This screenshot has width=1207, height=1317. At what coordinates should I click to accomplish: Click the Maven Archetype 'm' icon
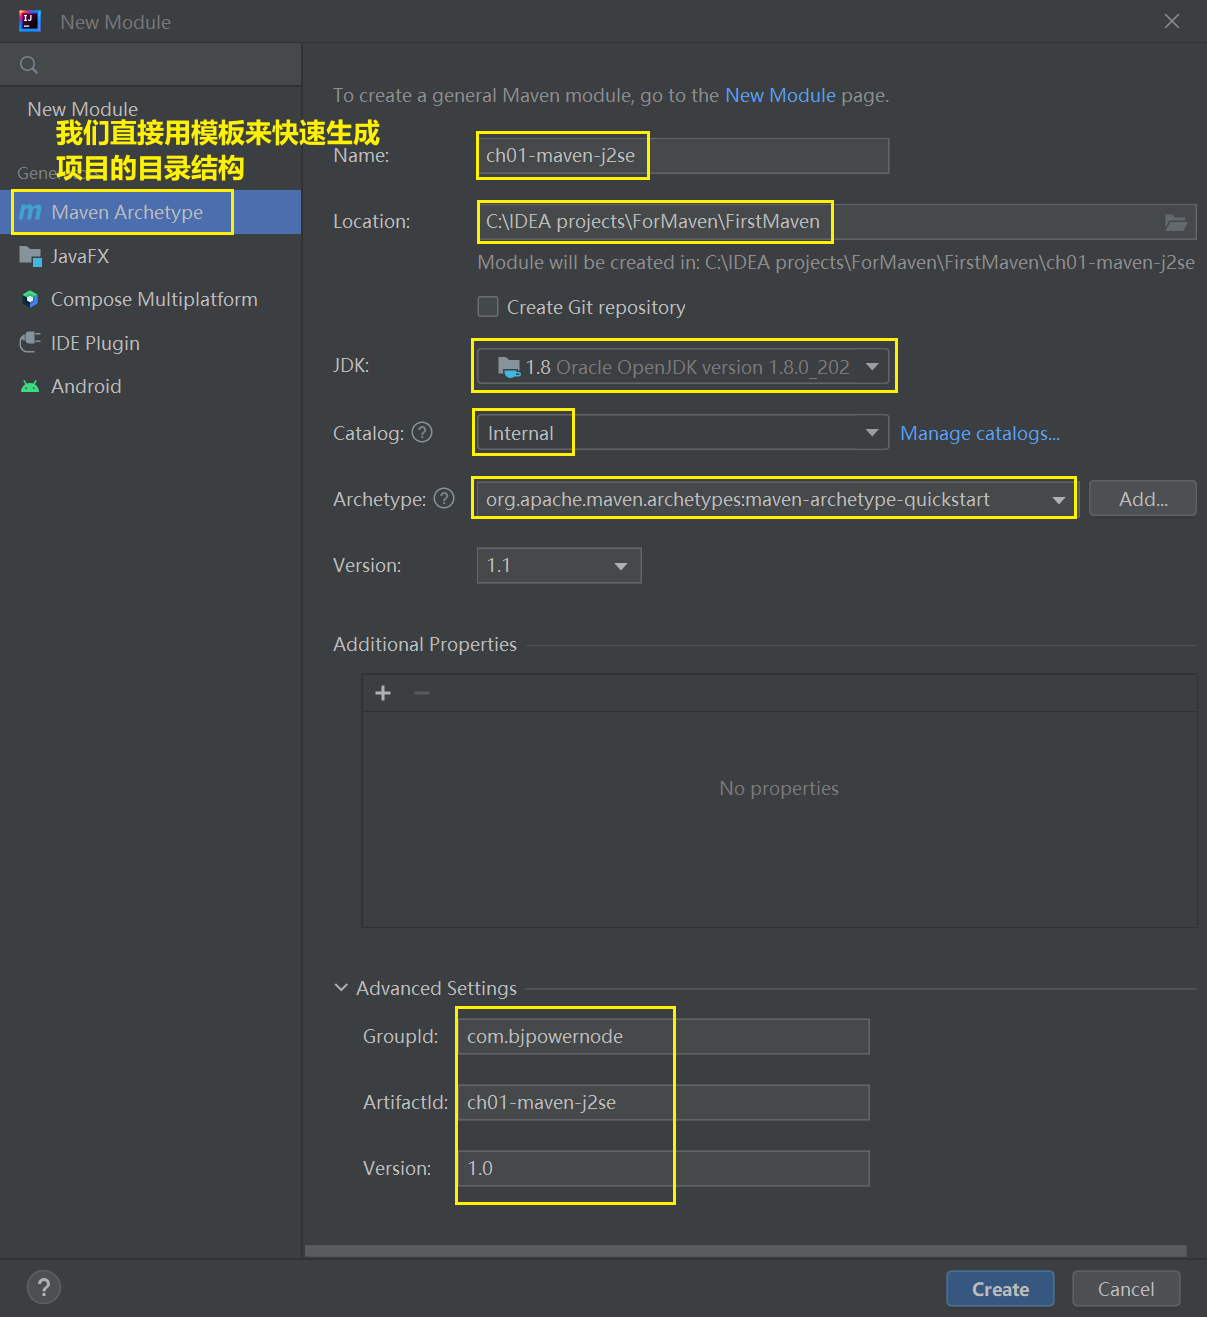(31, 212)
